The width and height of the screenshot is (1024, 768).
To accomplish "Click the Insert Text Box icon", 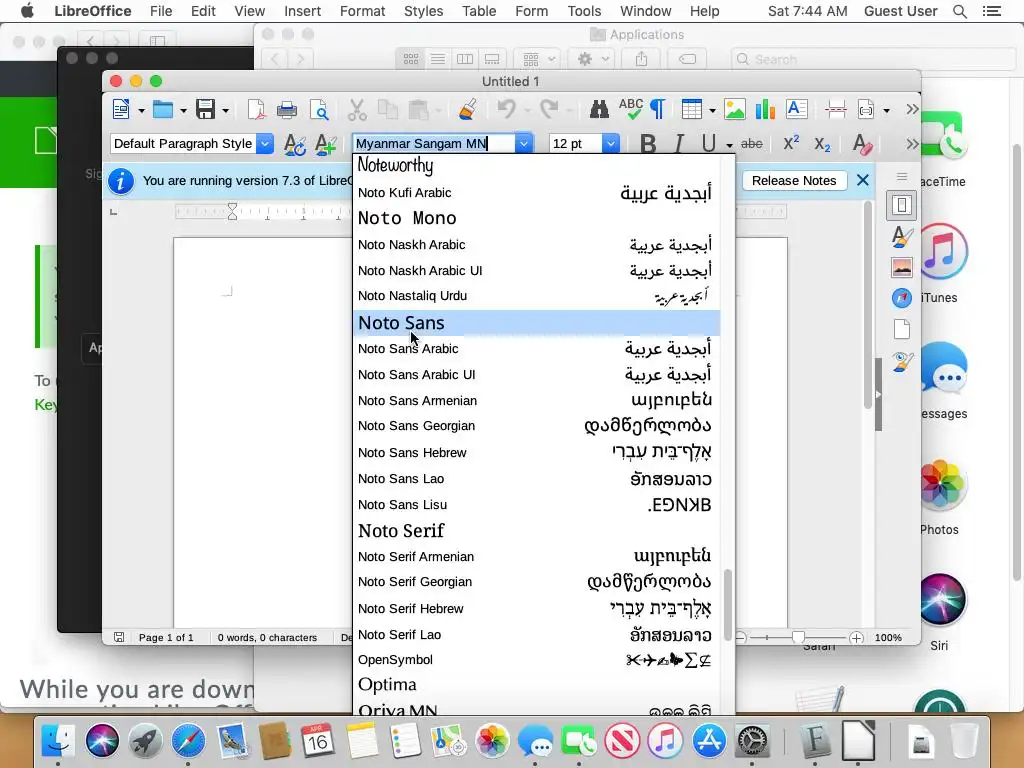I will [797, 109].
